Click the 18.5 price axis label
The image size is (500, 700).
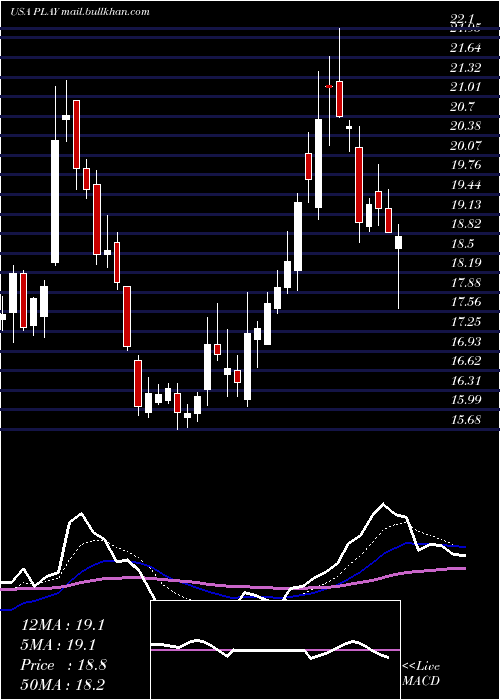click(463, 243)
